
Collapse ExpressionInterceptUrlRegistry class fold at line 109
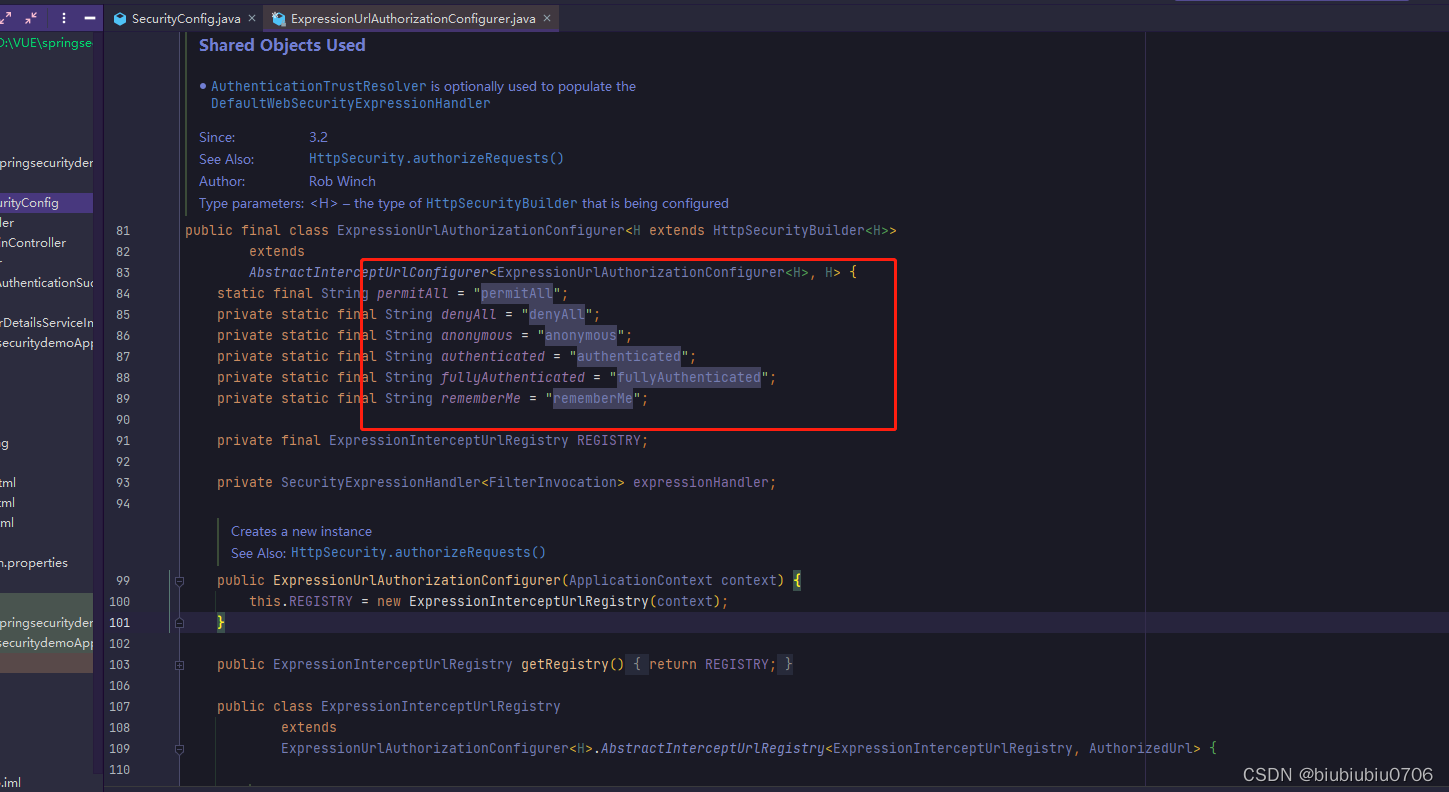click(179, 748)
